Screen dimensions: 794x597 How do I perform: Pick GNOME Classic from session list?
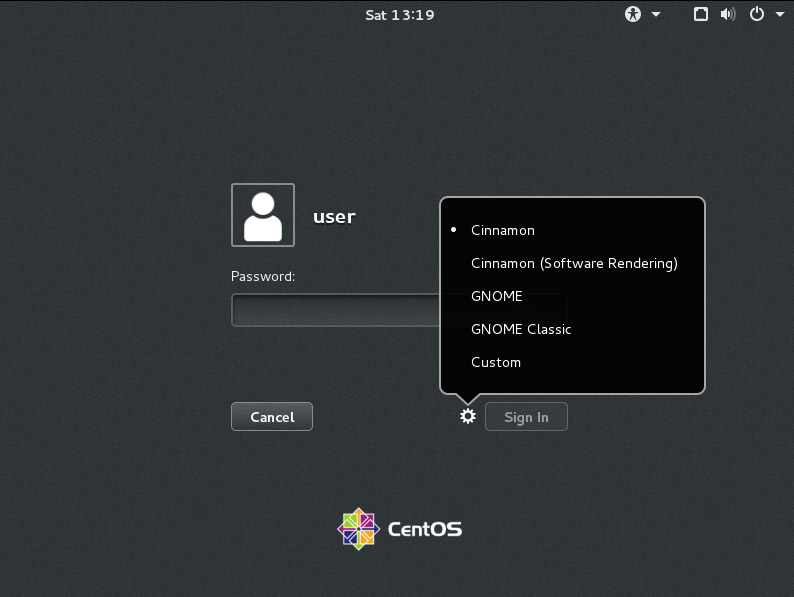coord(521,330)
